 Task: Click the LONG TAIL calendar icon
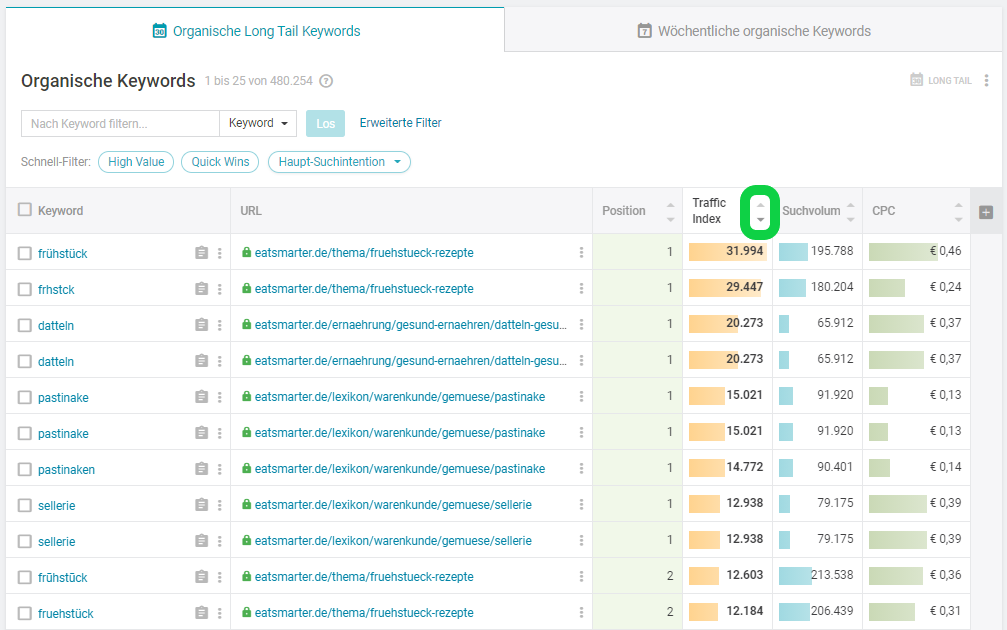pyautogui.click(x=916, y=80)
